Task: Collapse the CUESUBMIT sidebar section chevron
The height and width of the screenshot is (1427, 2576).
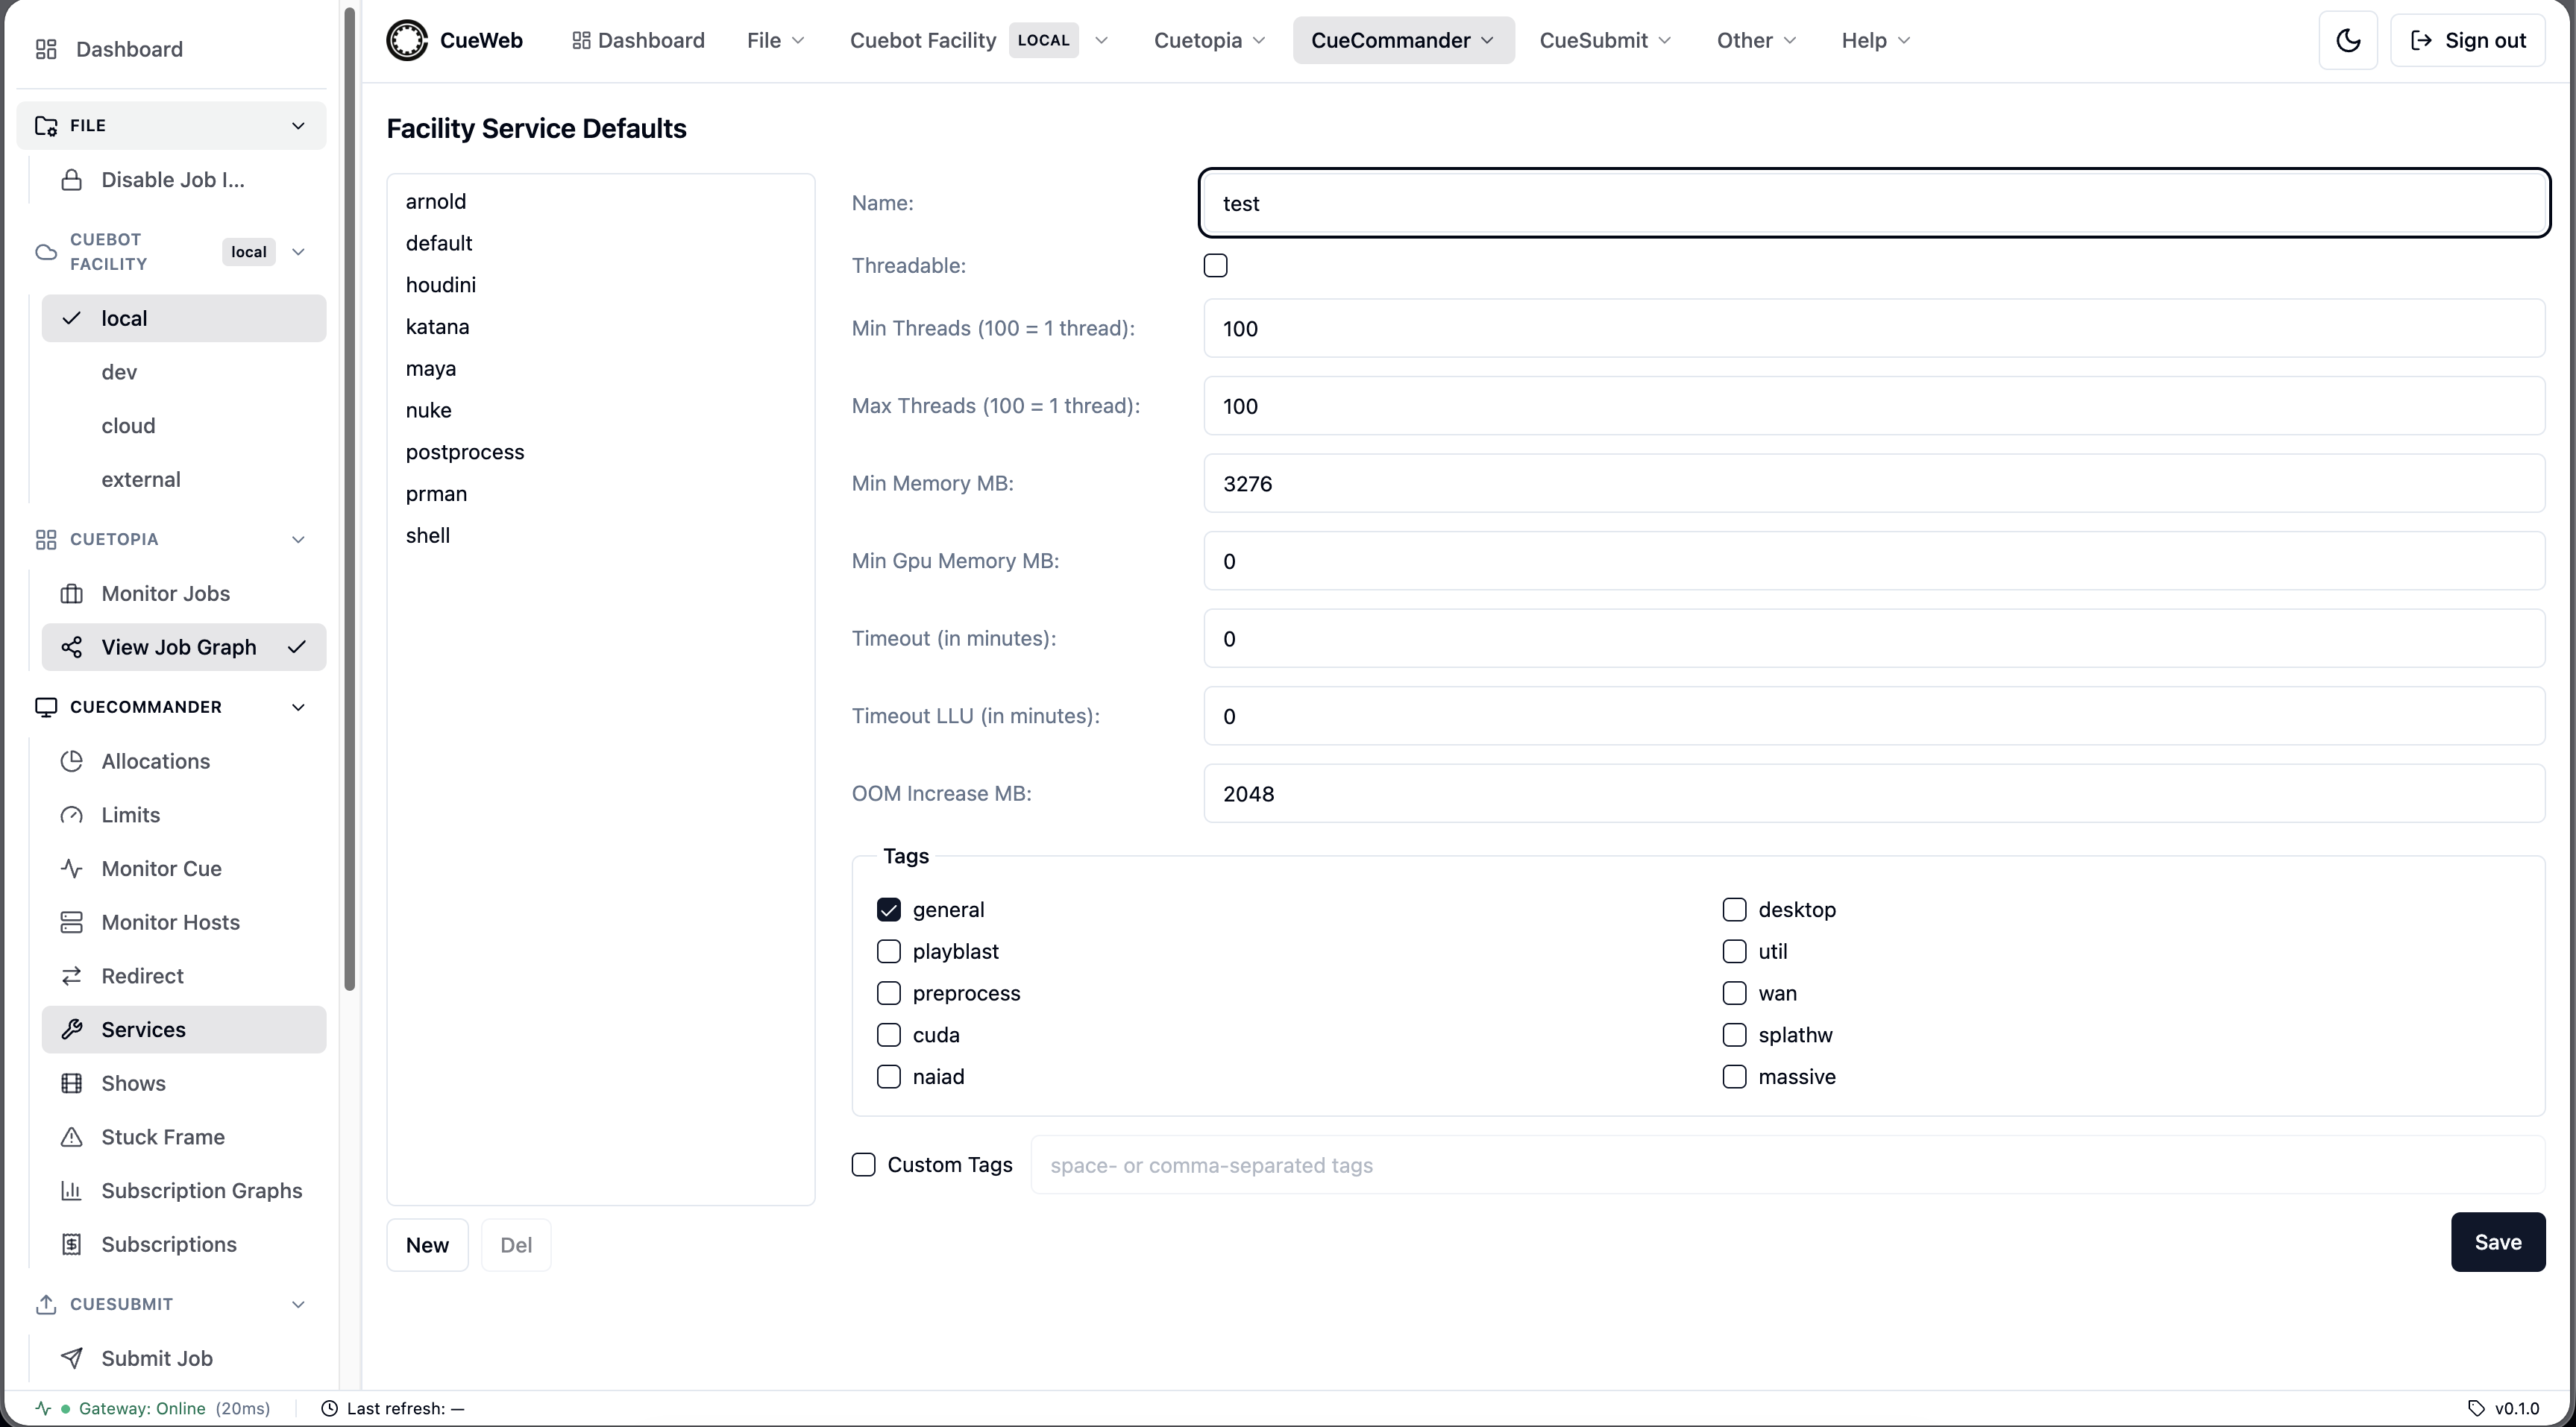Action: coord(297,1304)
